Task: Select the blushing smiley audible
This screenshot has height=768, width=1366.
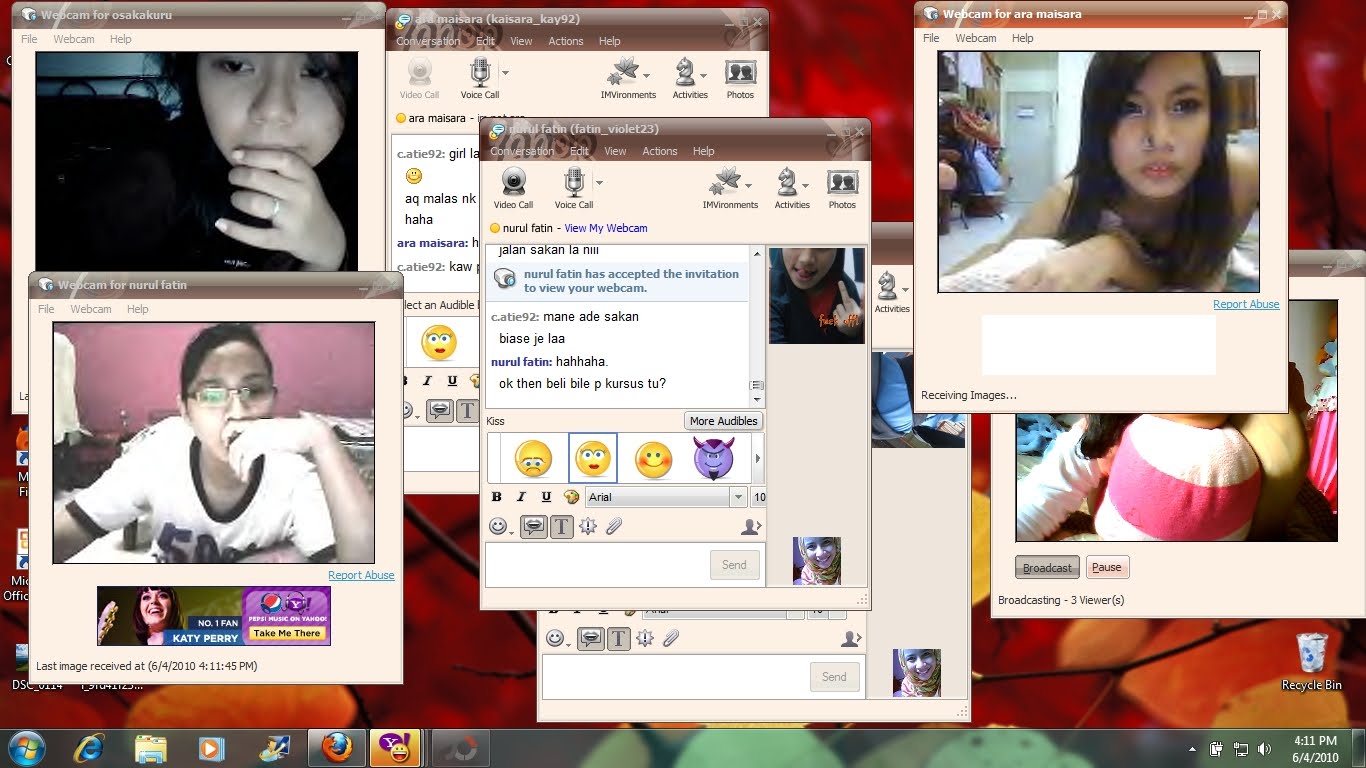Action: coord(653,458)
